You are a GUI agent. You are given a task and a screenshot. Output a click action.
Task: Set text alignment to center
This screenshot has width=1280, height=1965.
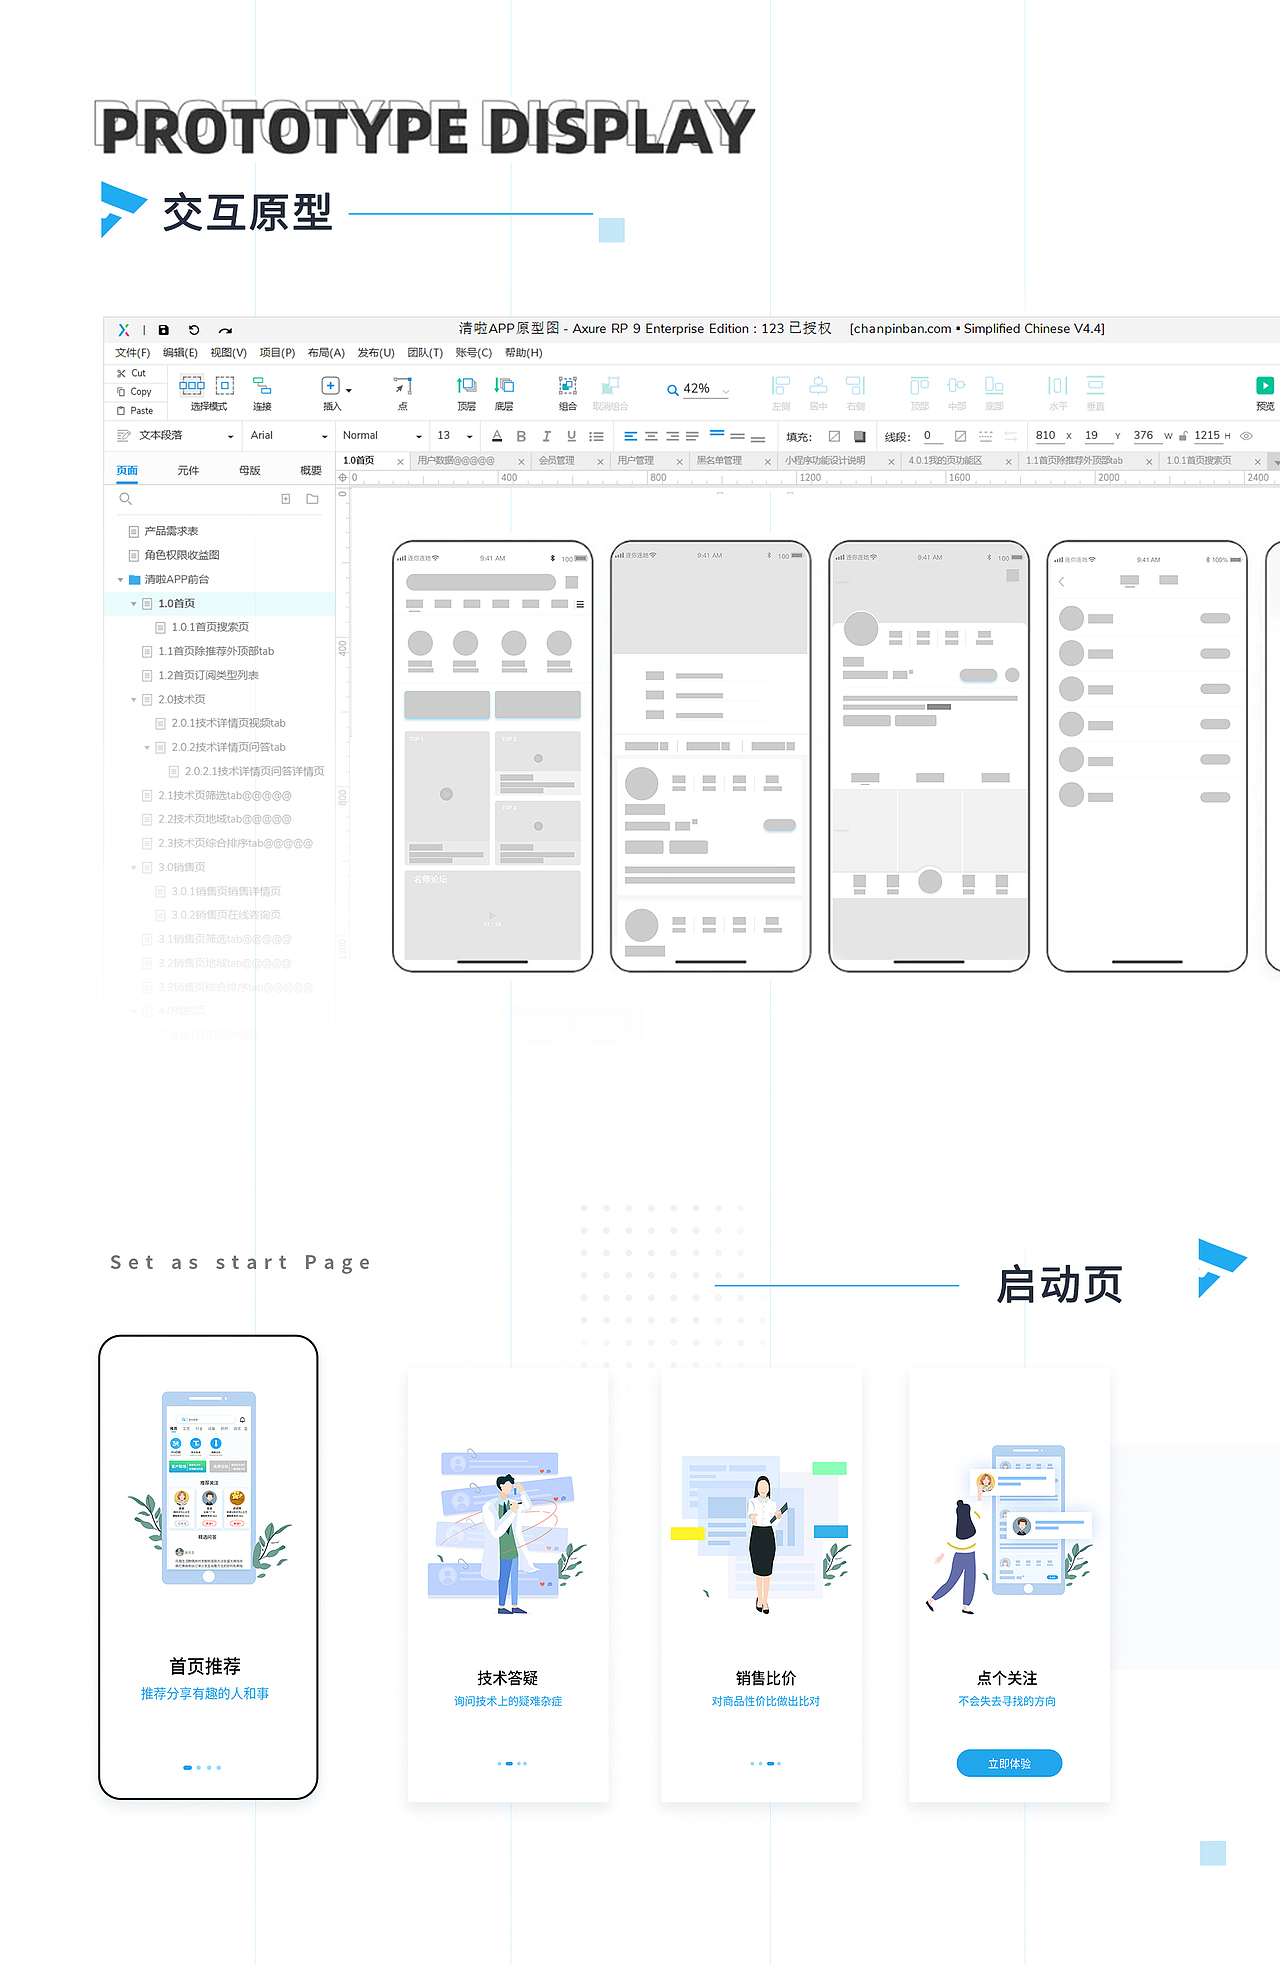tap(651, 436)
